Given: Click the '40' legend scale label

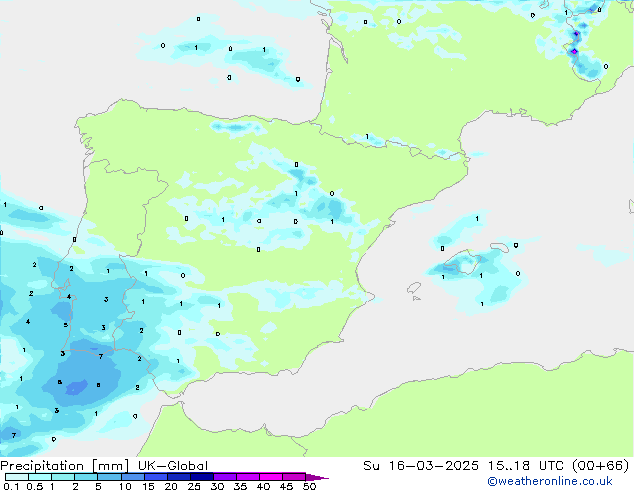Looking at the screenshot, I should (263, 486).
